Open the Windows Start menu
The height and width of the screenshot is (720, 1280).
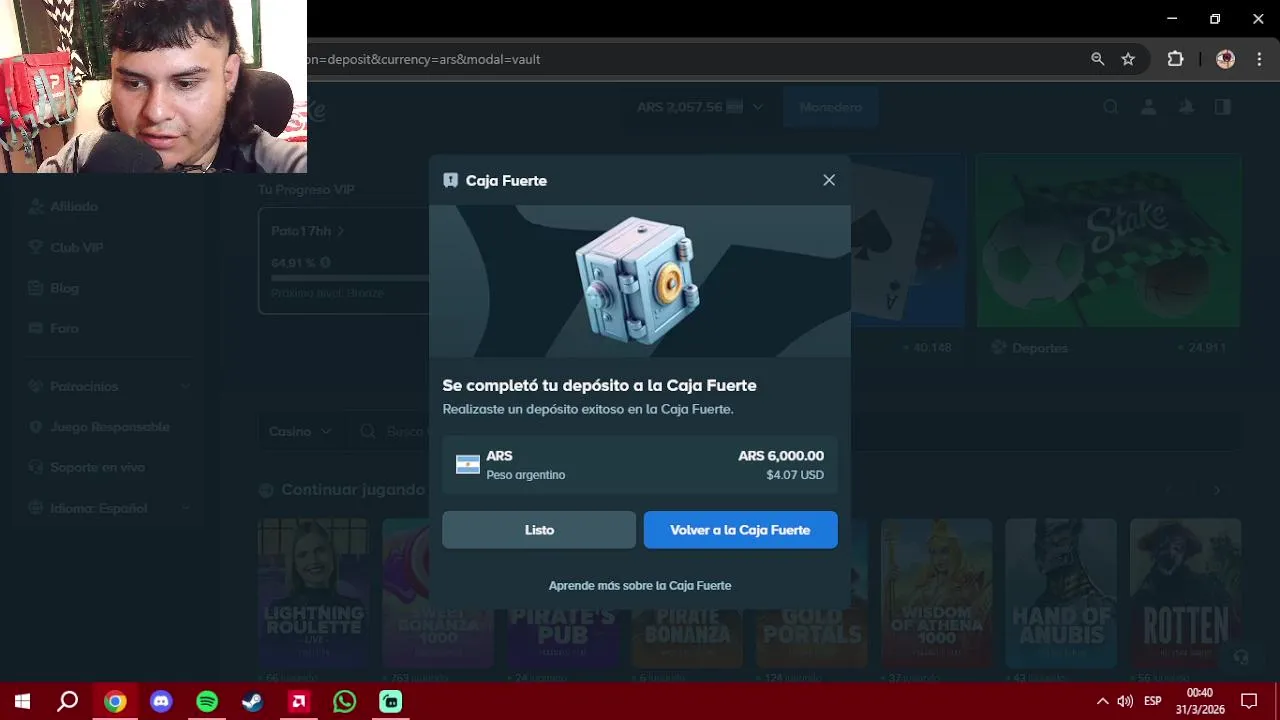tap(22, 701)
